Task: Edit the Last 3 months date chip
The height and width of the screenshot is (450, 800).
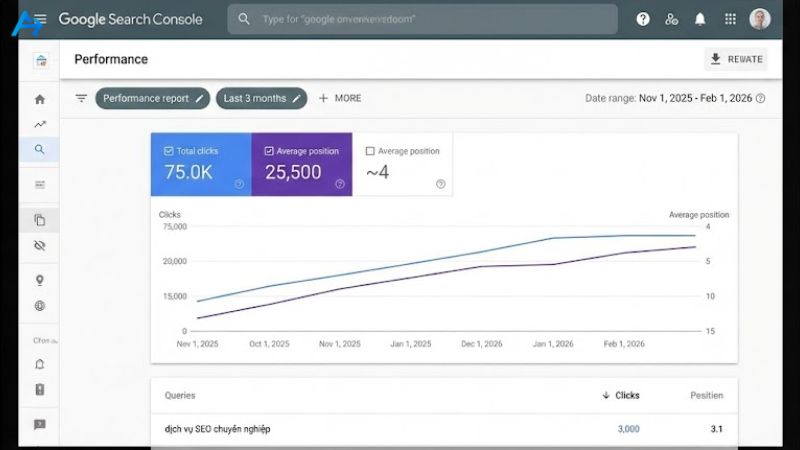Action: click(261, 98)
